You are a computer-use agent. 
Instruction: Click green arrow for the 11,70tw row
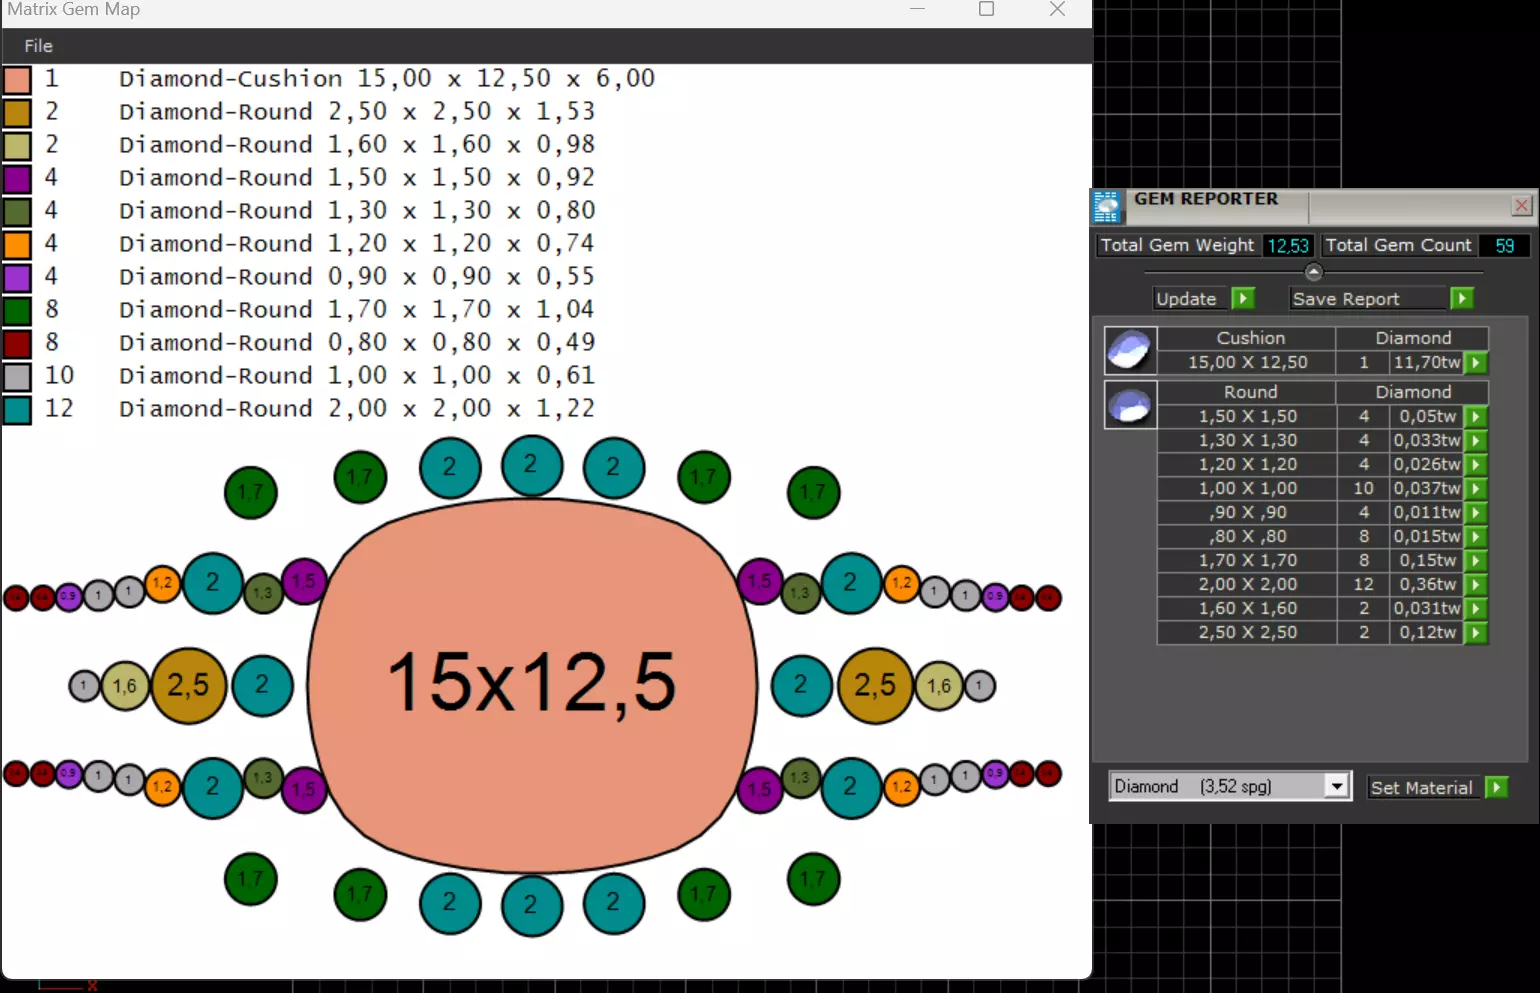[x=1476, y=363]
